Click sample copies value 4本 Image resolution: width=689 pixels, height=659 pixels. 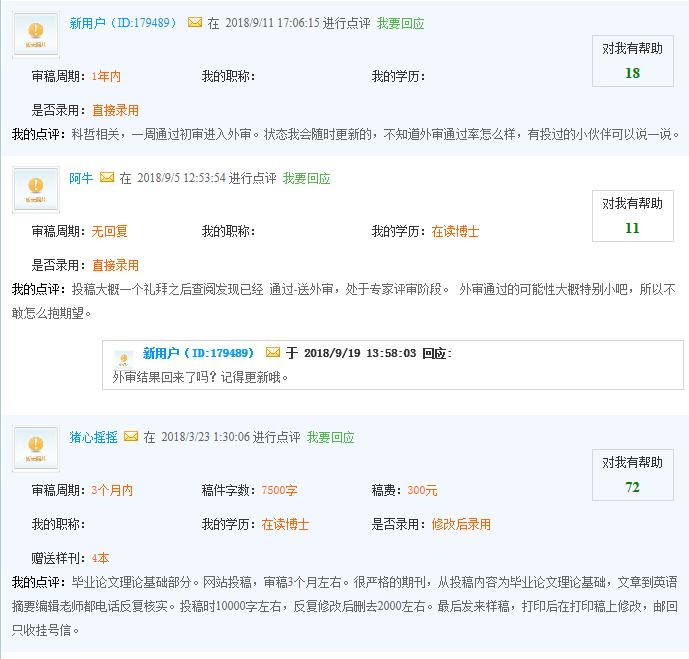100,558
